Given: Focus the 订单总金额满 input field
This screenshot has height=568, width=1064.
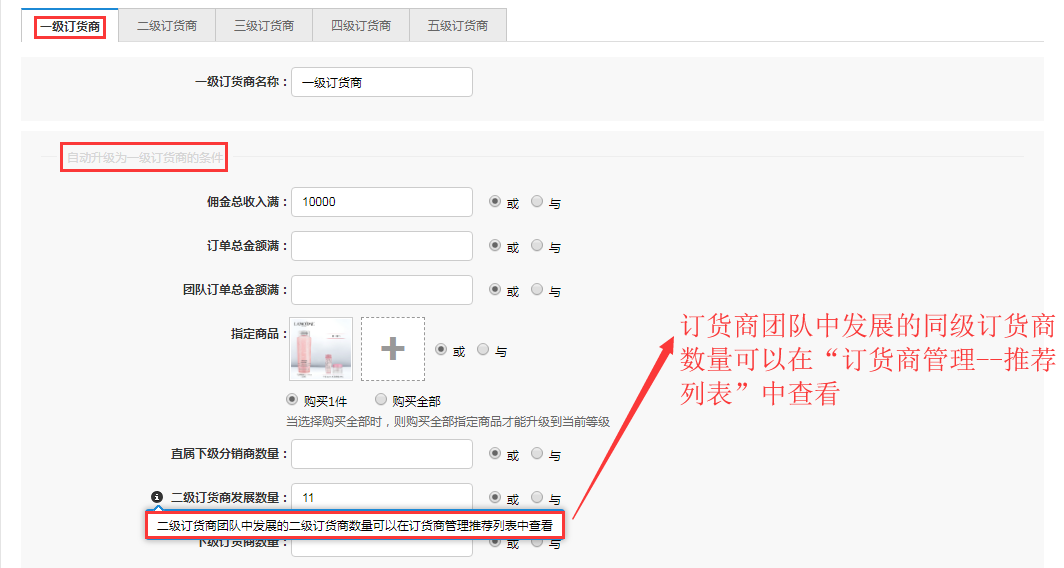Looking at the screenshot, I should 382,246.
